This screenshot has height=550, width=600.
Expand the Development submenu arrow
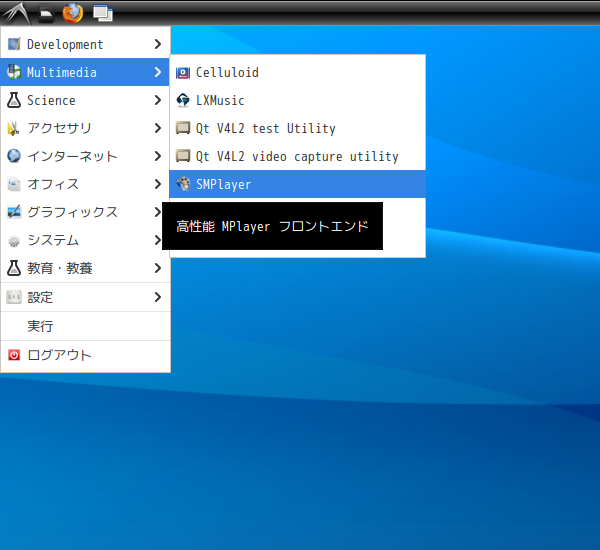coord(158,44)
